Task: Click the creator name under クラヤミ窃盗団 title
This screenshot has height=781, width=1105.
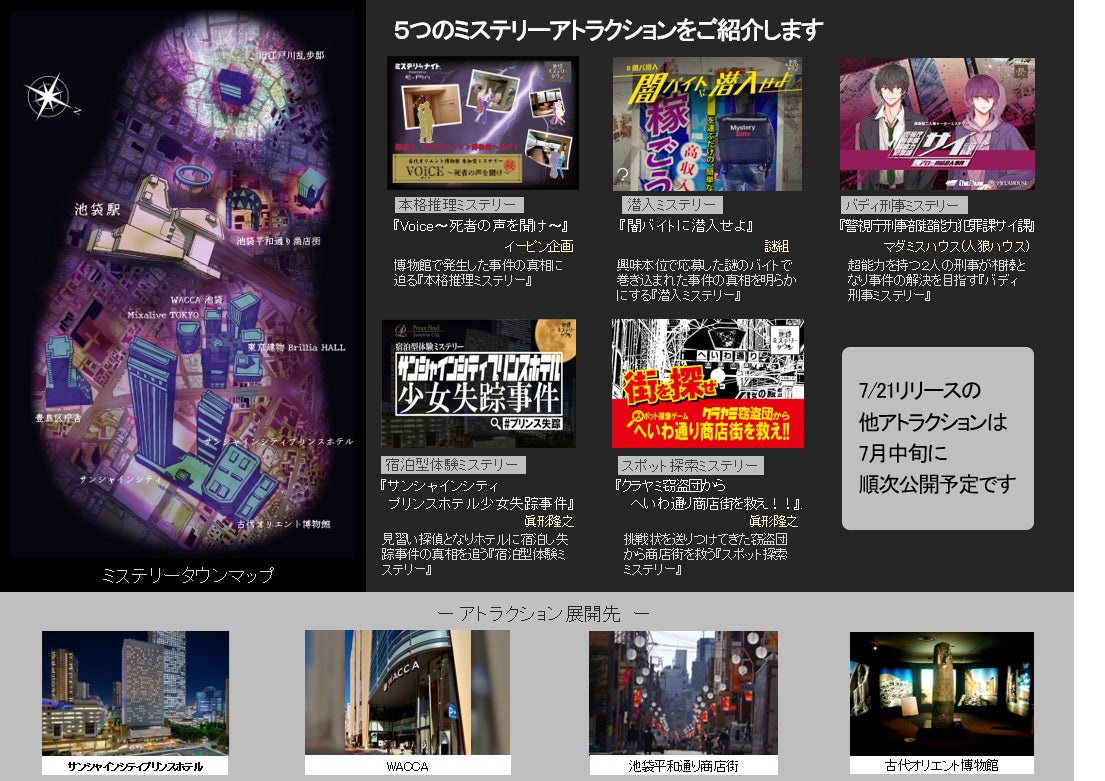Action: [773, 521]
